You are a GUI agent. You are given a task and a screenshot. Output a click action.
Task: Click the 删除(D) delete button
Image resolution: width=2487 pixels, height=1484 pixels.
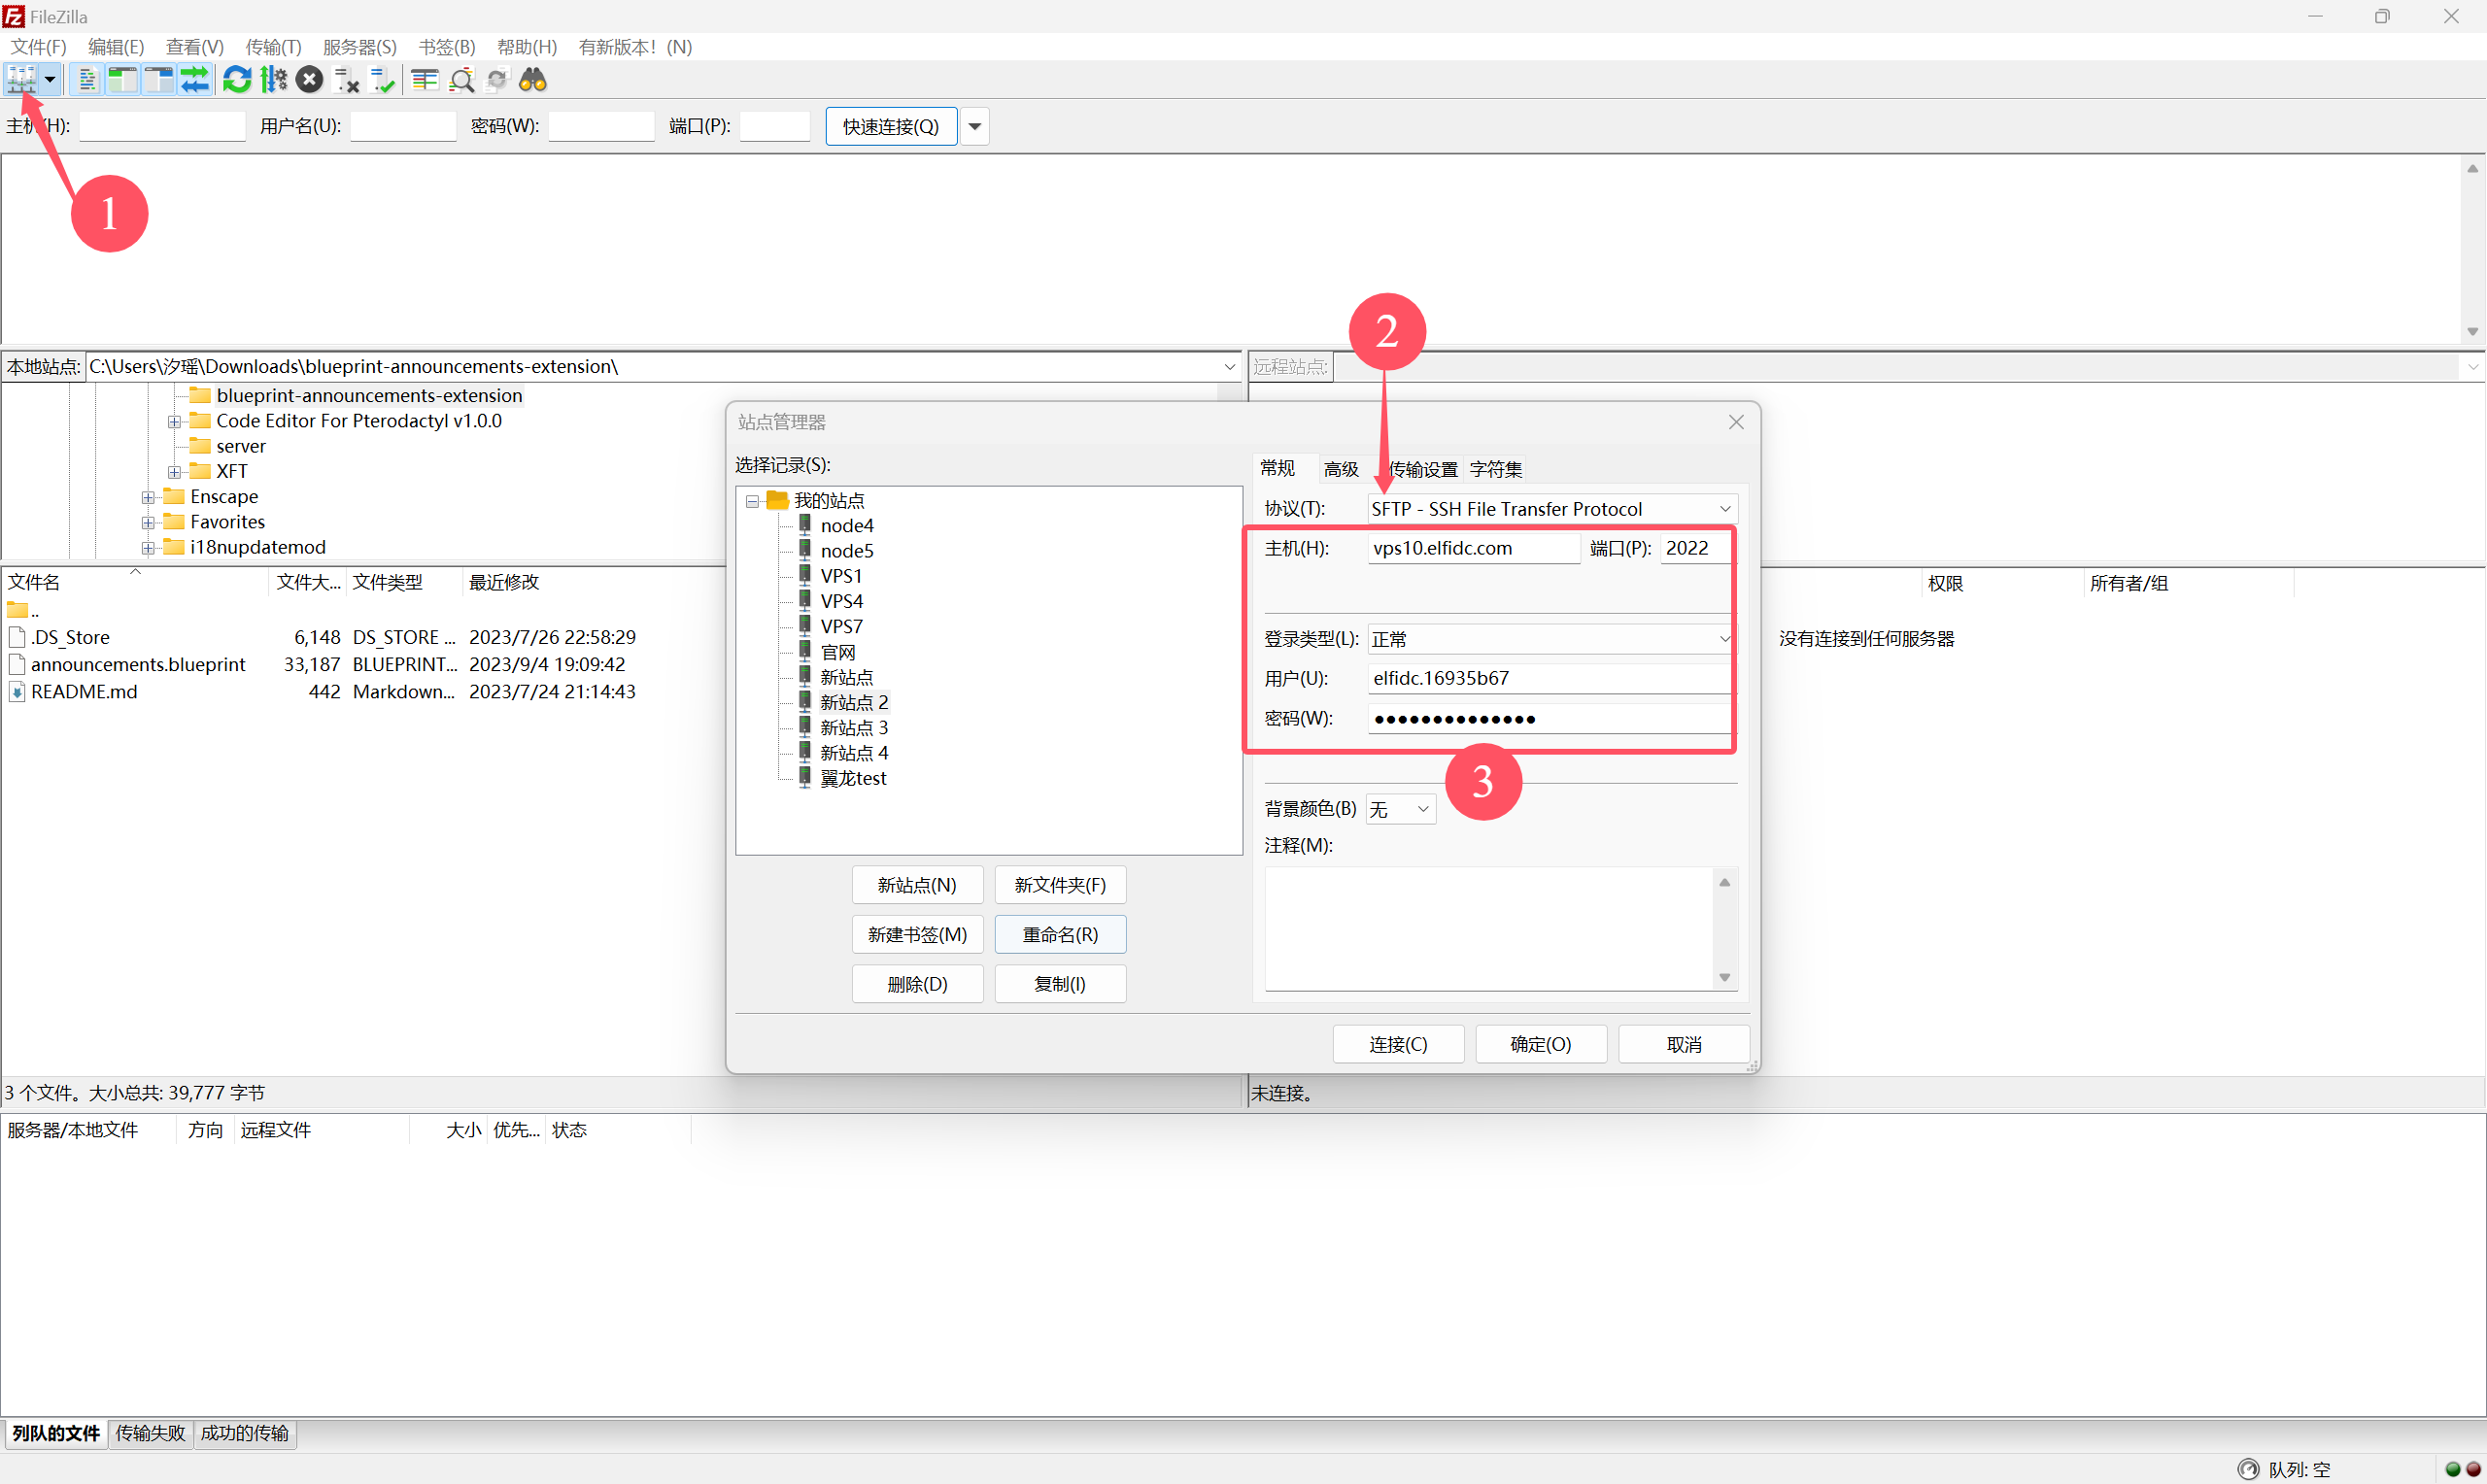(917, 984)
